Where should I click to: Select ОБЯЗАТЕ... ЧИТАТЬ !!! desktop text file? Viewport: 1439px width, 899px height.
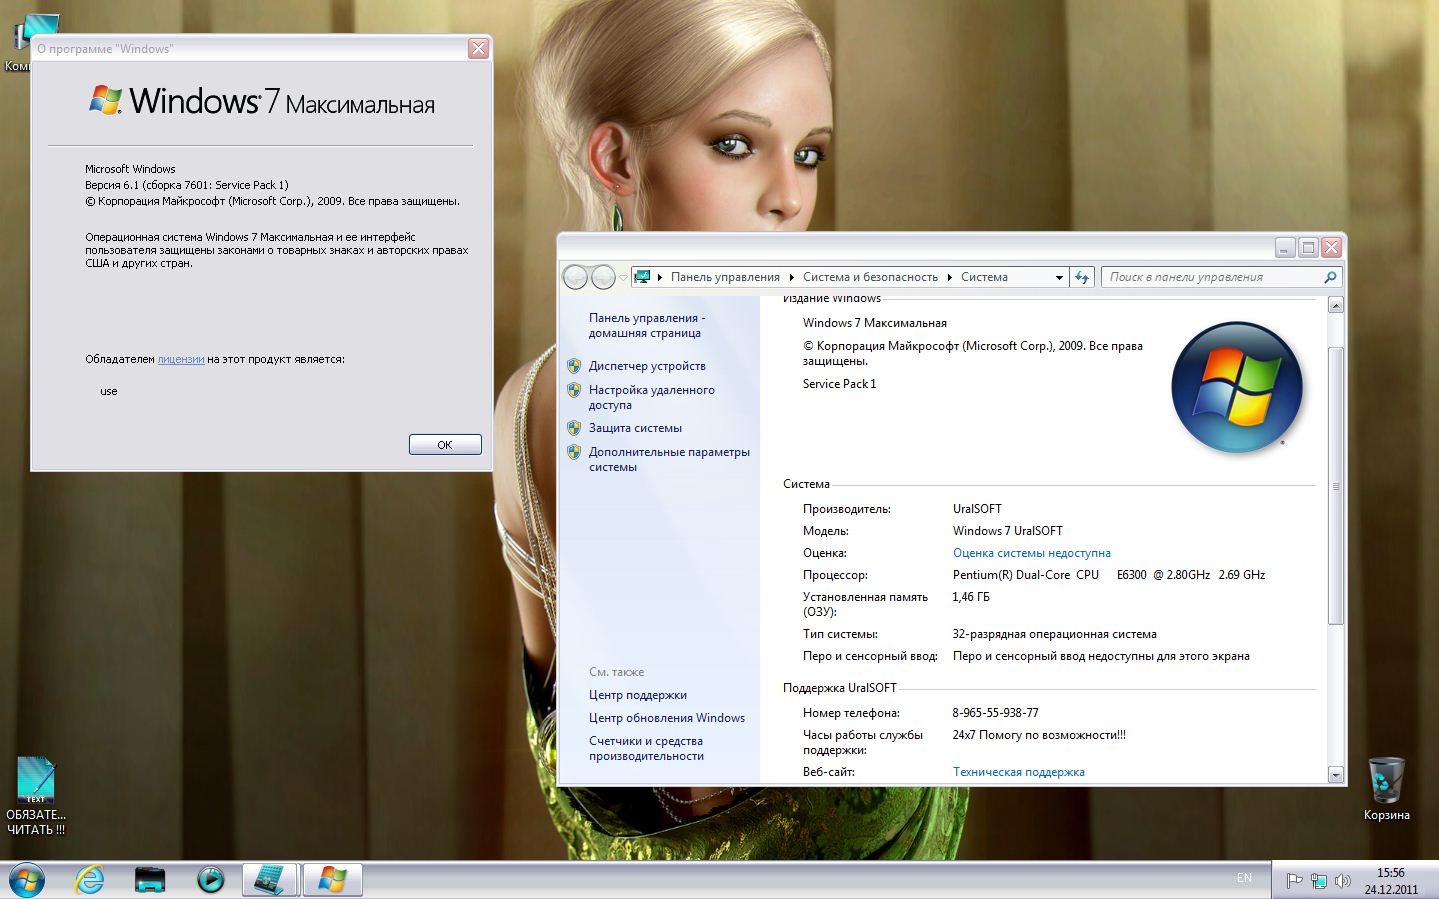[36, 796]
